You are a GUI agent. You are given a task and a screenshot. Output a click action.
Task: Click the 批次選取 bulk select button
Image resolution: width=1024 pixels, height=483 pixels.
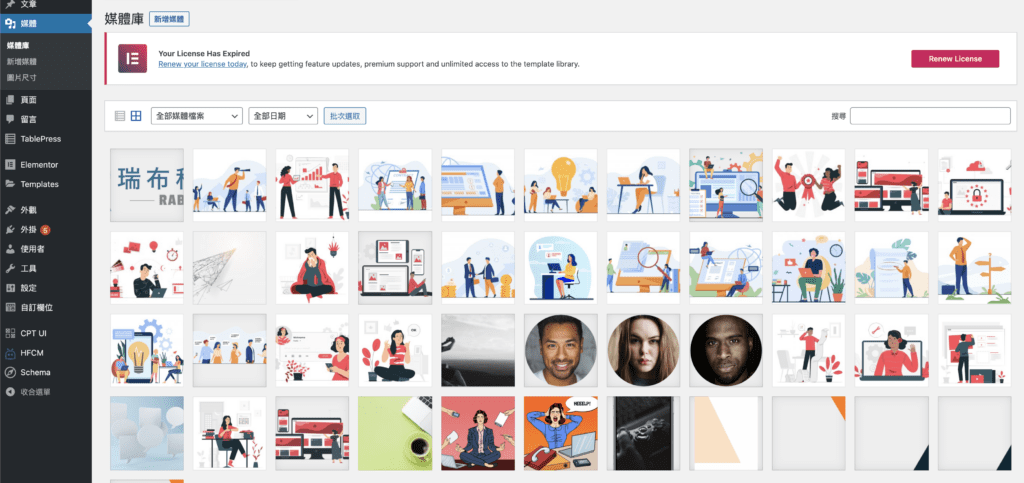tap(345, 116)
